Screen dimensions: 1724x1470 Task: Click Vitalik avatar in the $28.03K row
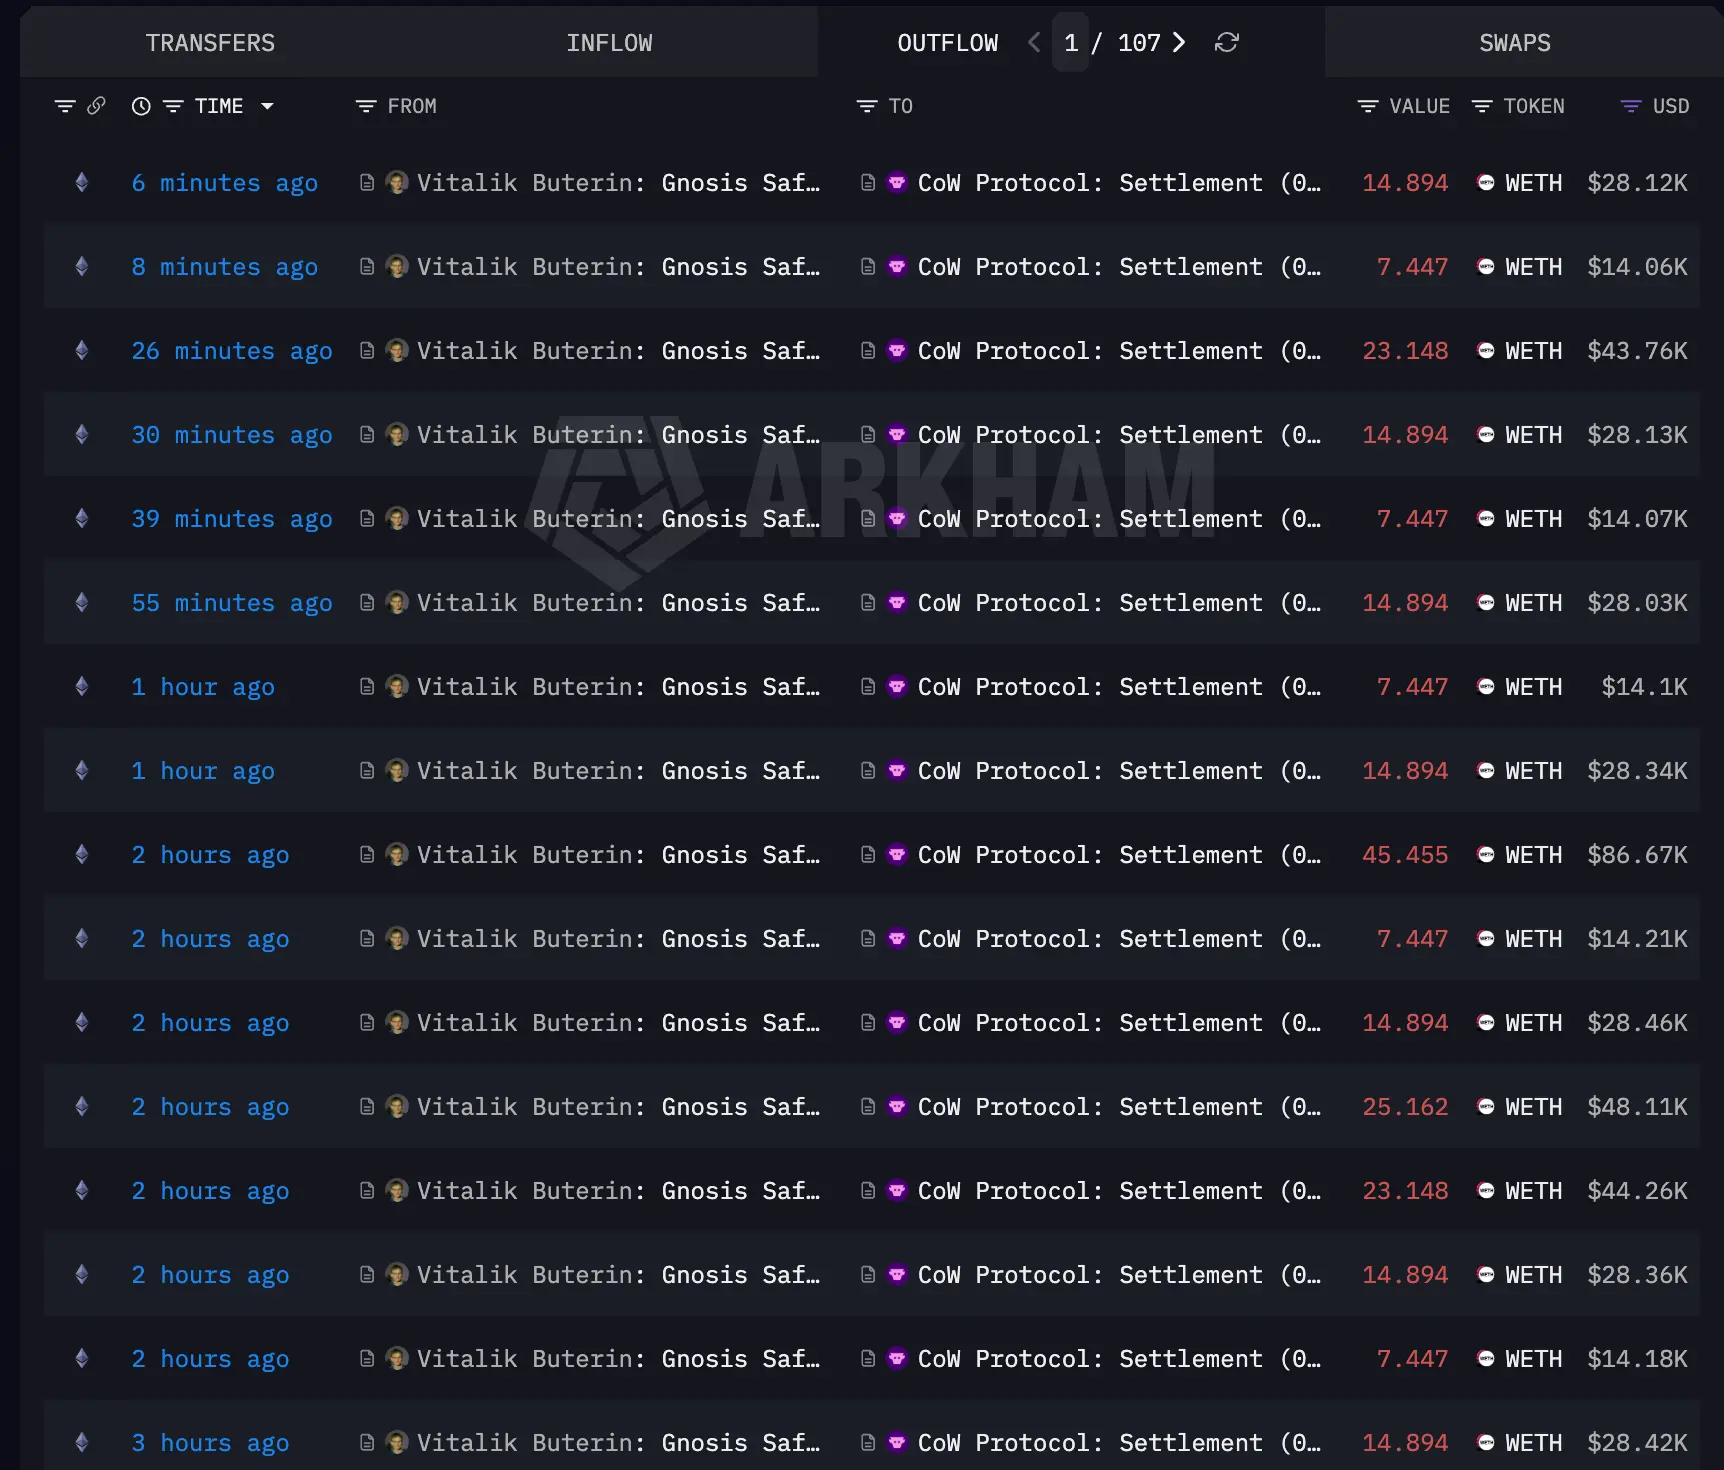click(397, 602)
